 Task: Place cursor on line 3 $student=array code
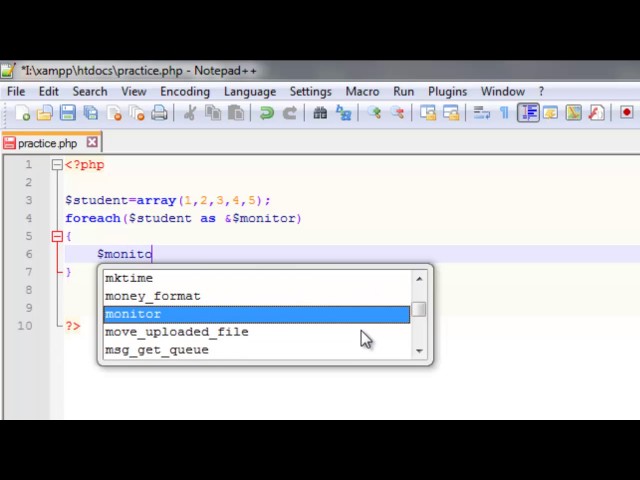tap(168, 200)
